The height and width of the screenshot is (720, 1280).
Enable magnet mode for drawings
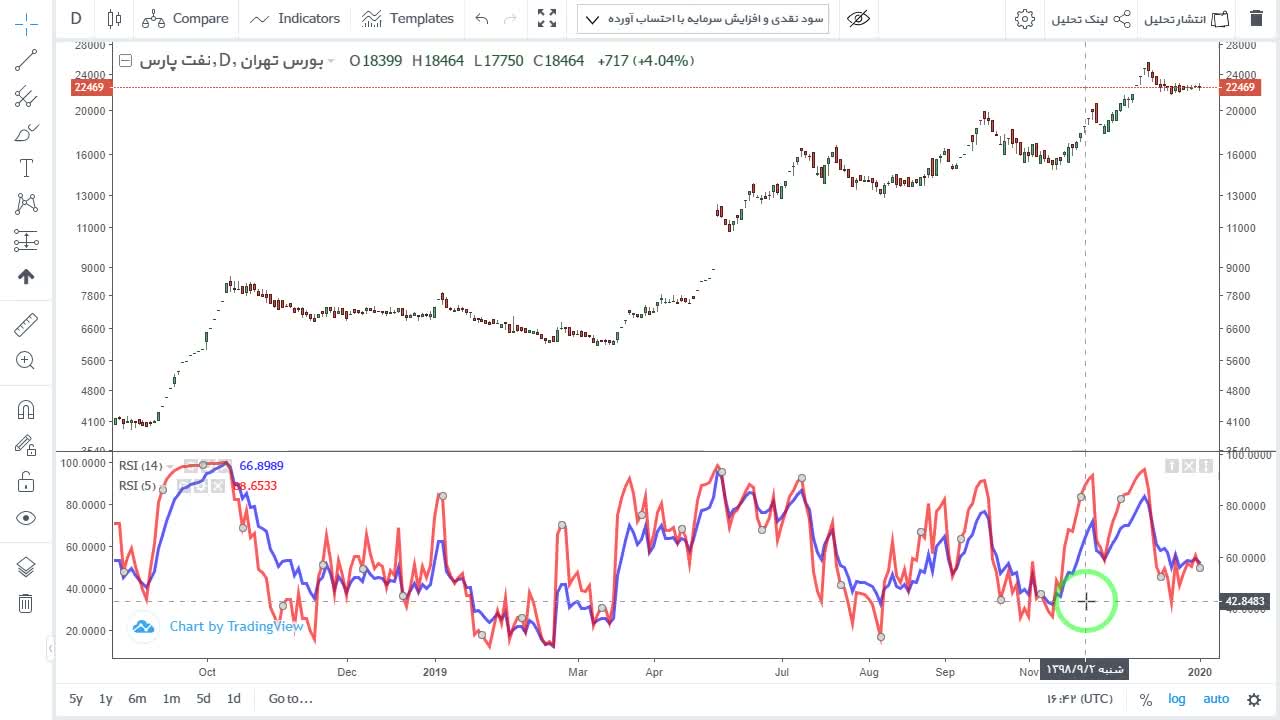(x=26, y=409)
